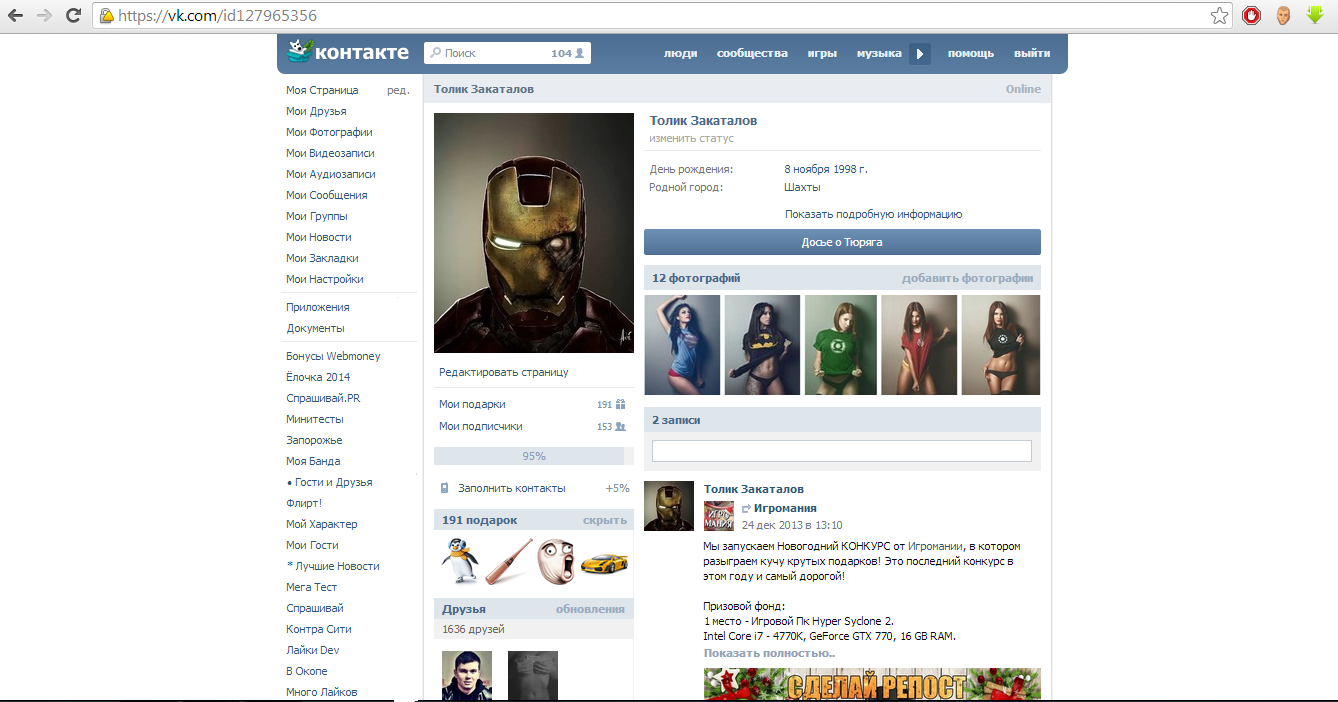Open помощь in top menu
The height and width of the screenshot is (702, 1338).
pyautogui.click(x=971, y=54)
